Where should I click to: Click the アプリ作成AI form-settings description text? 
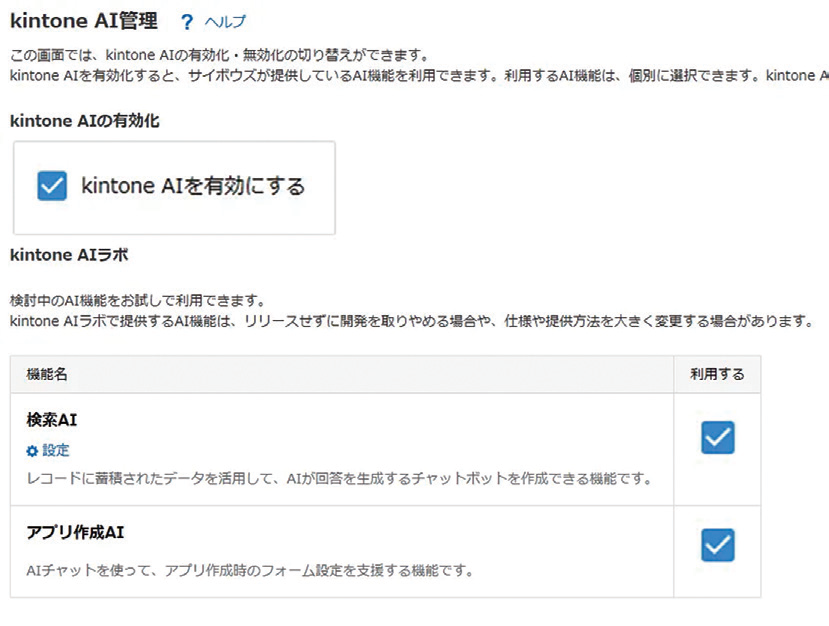250,570
